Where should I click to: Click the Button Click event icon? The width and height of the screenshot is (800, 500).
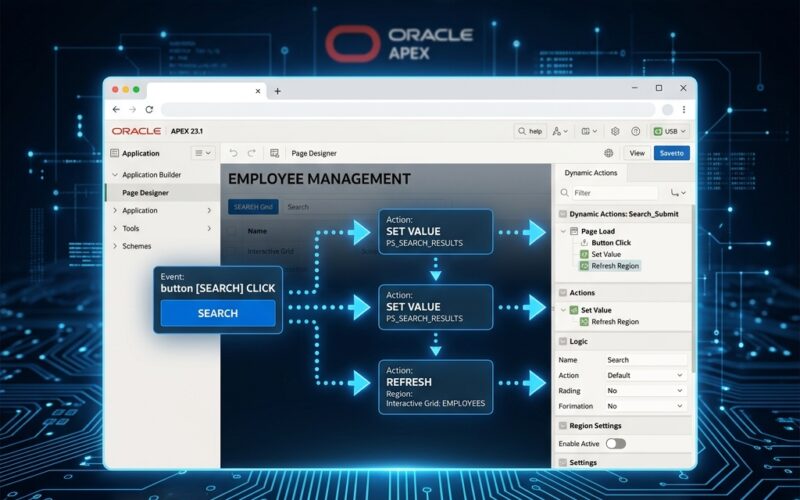point(584,243)
